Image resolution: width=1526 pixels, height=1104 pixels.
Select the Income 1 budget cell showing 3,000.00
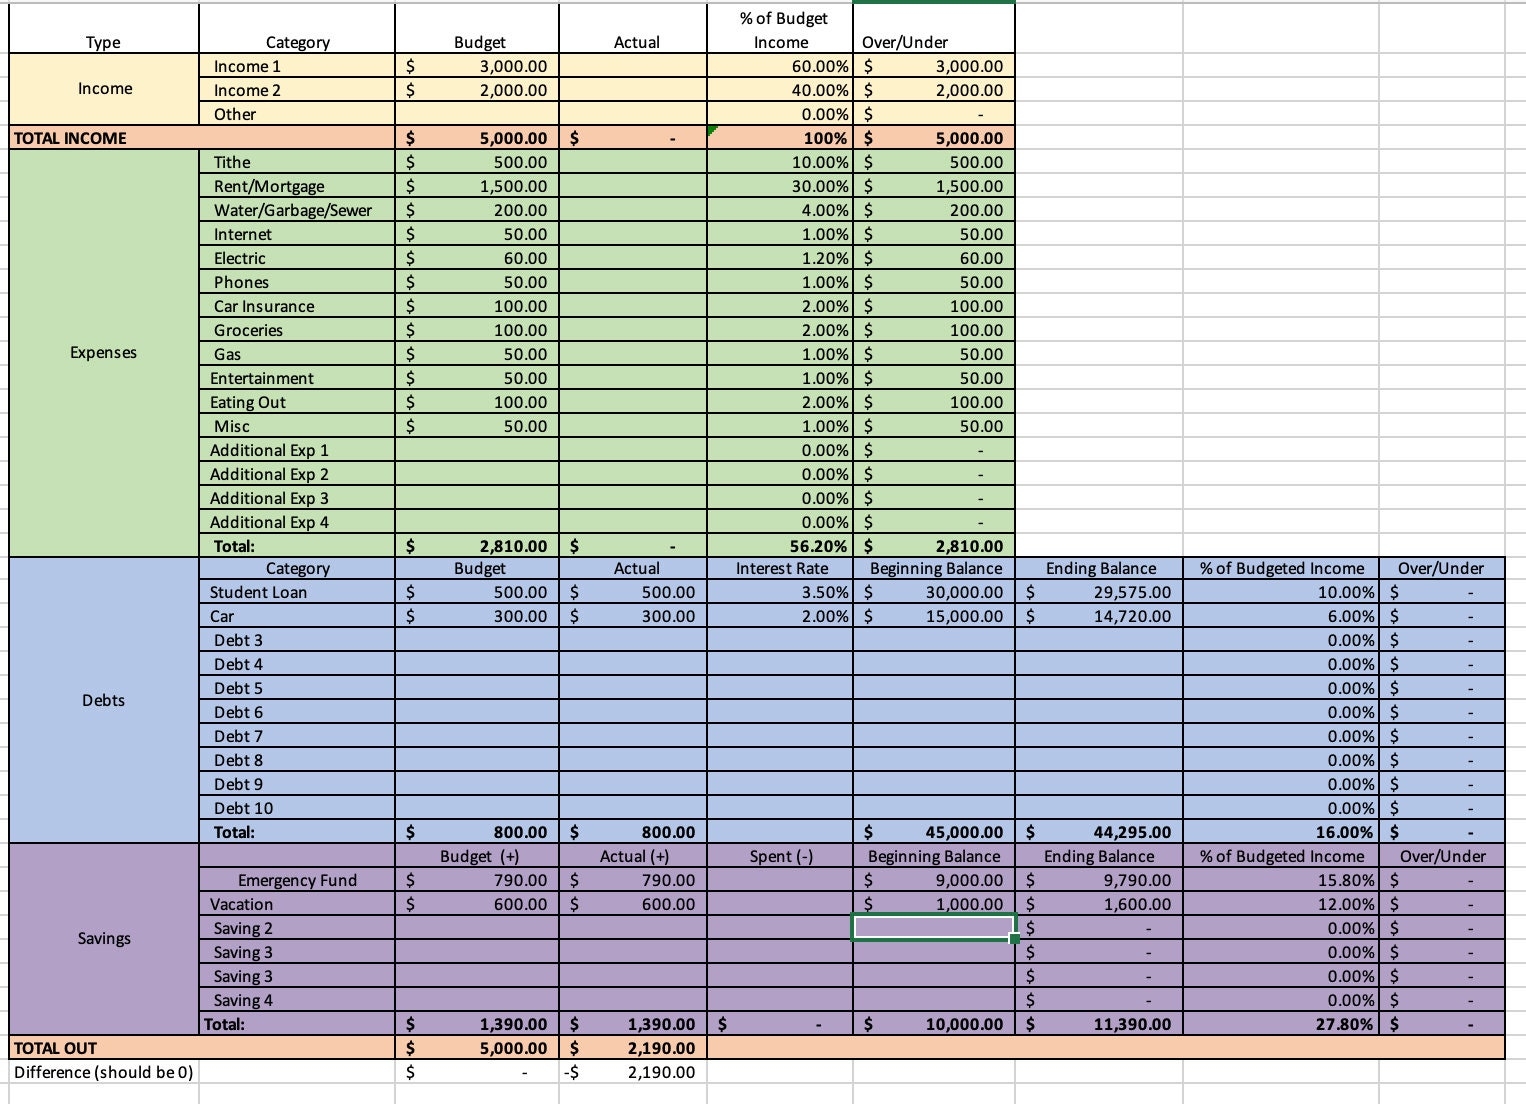477,66
